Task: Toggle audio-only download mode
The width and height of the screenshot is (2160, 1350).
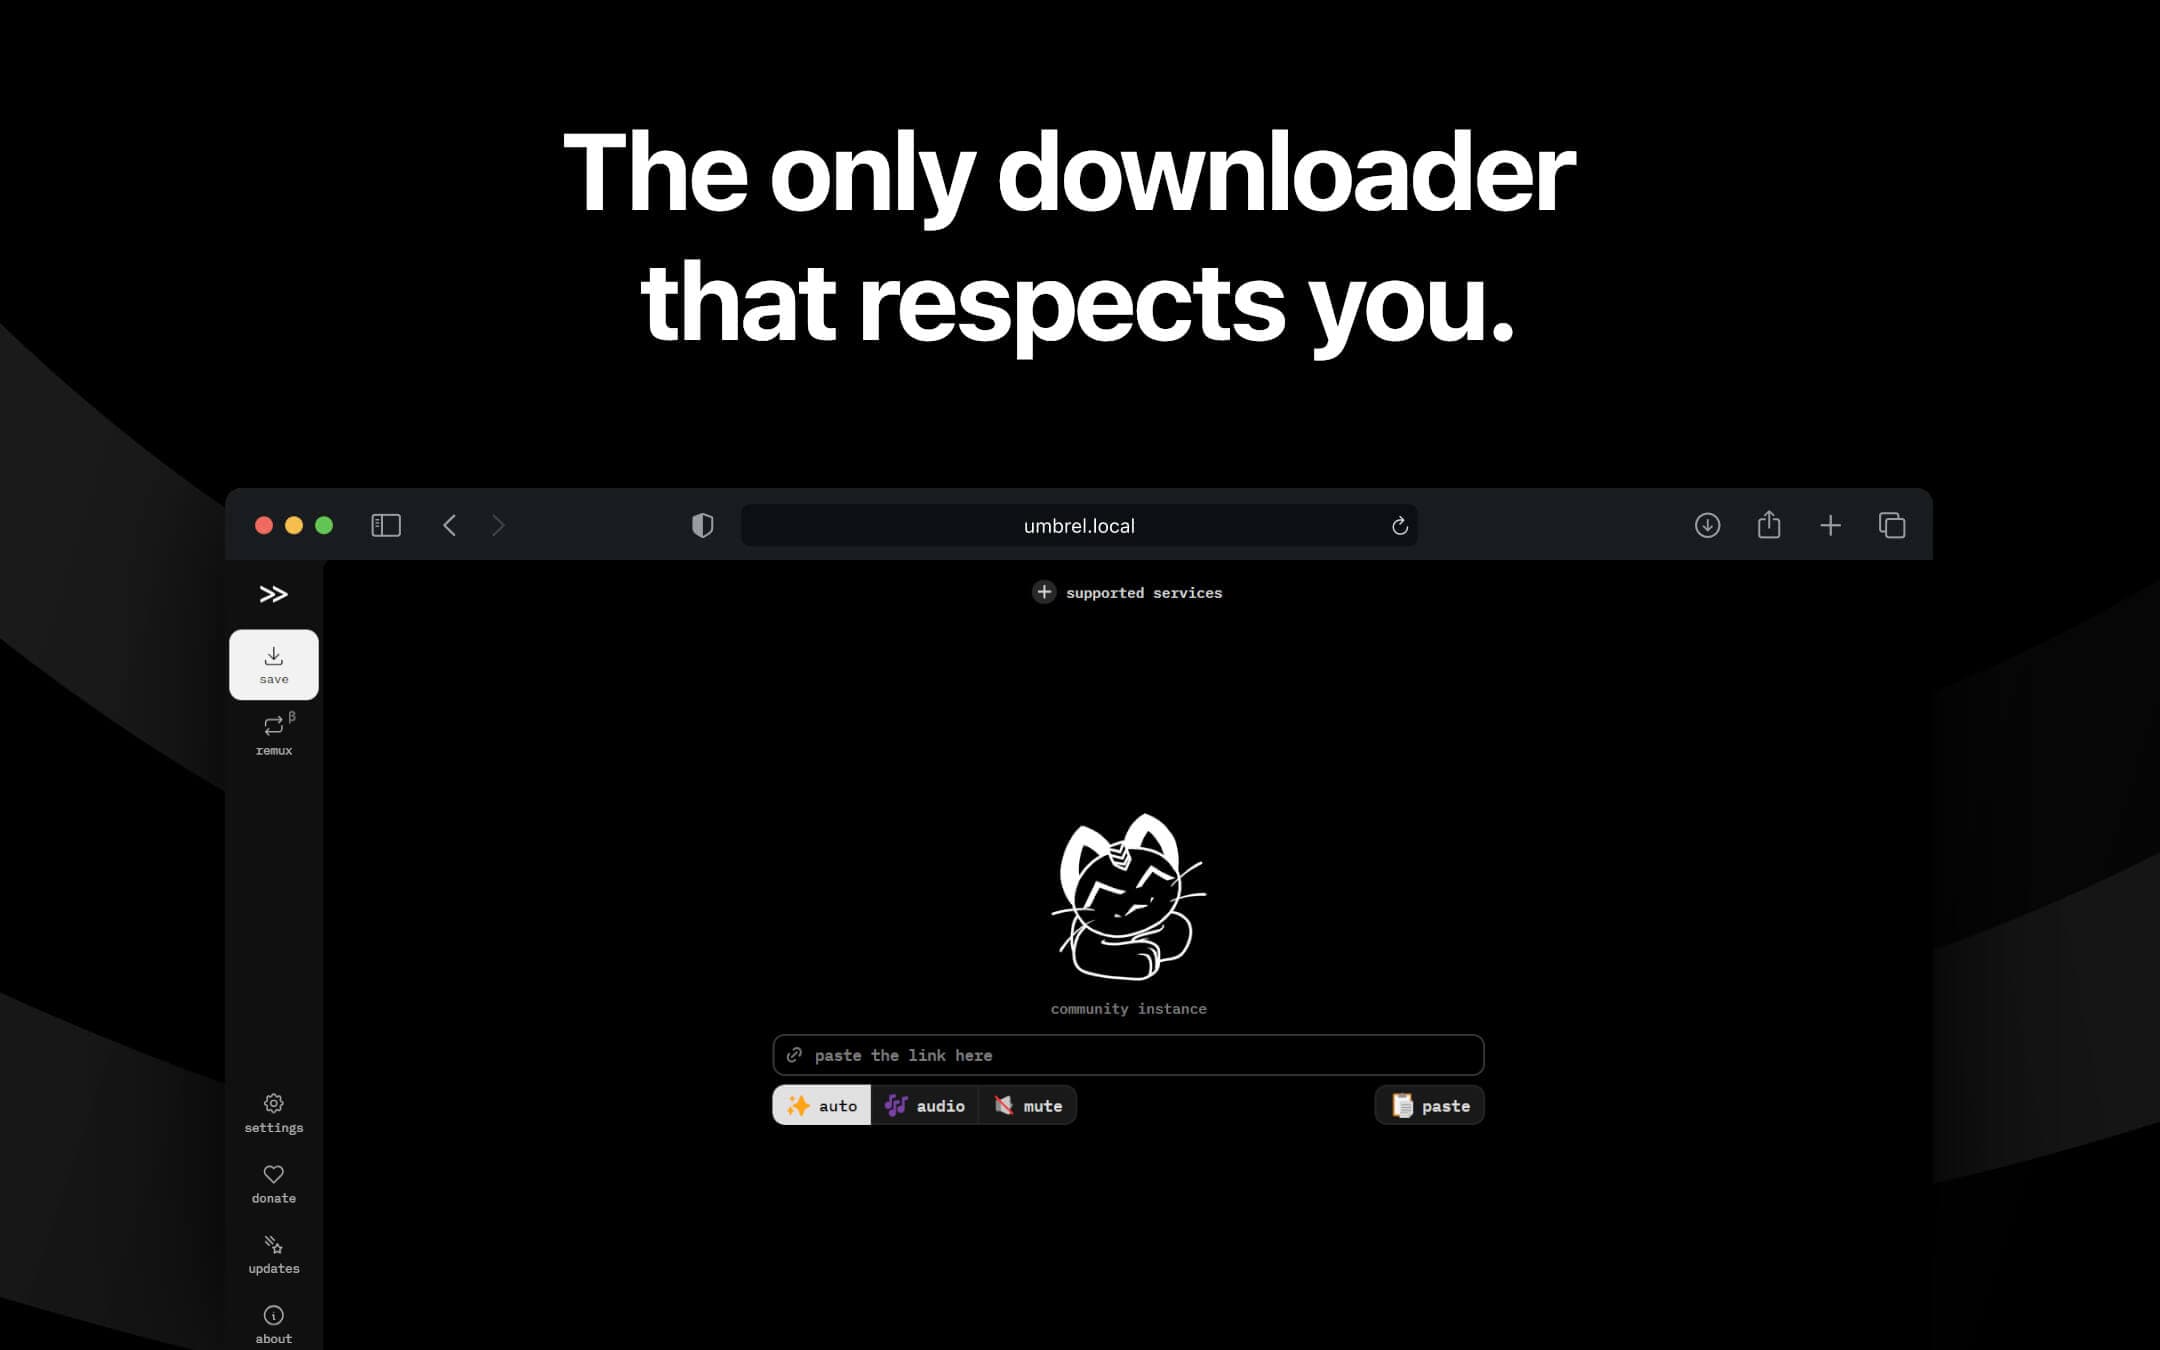Action: (924, 1106)
